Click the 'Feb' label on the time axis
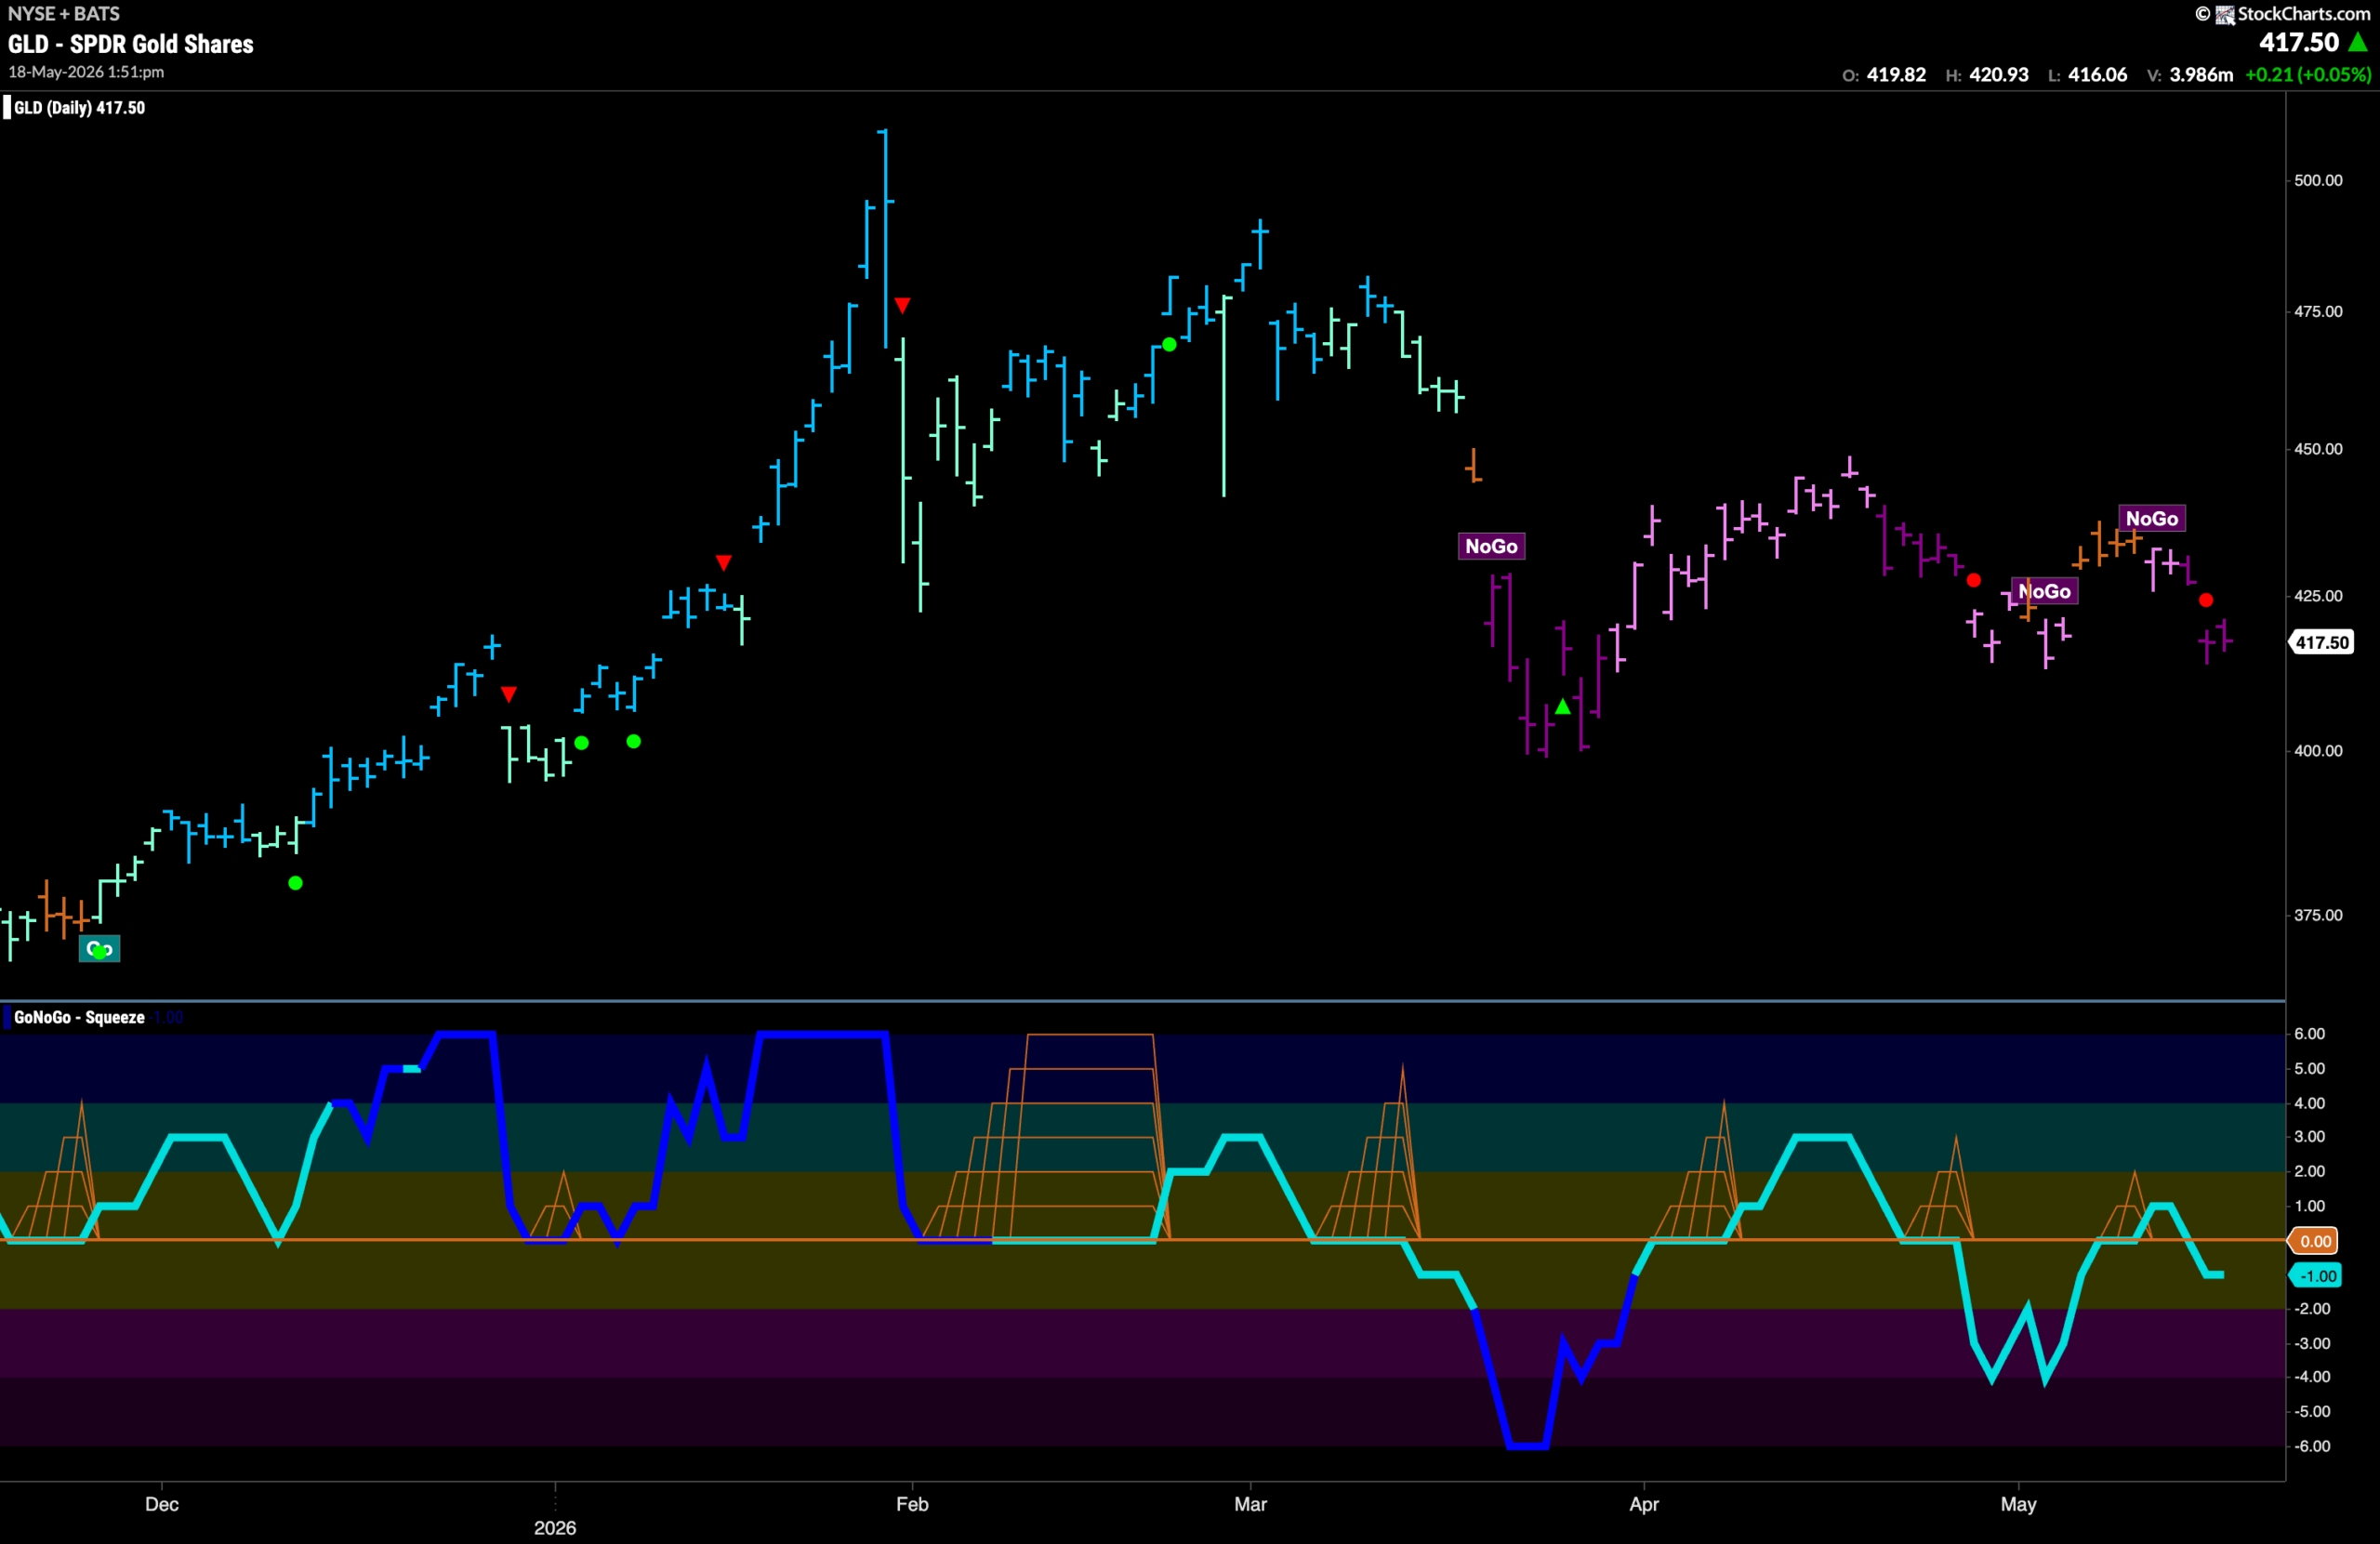 point(912,1504)
